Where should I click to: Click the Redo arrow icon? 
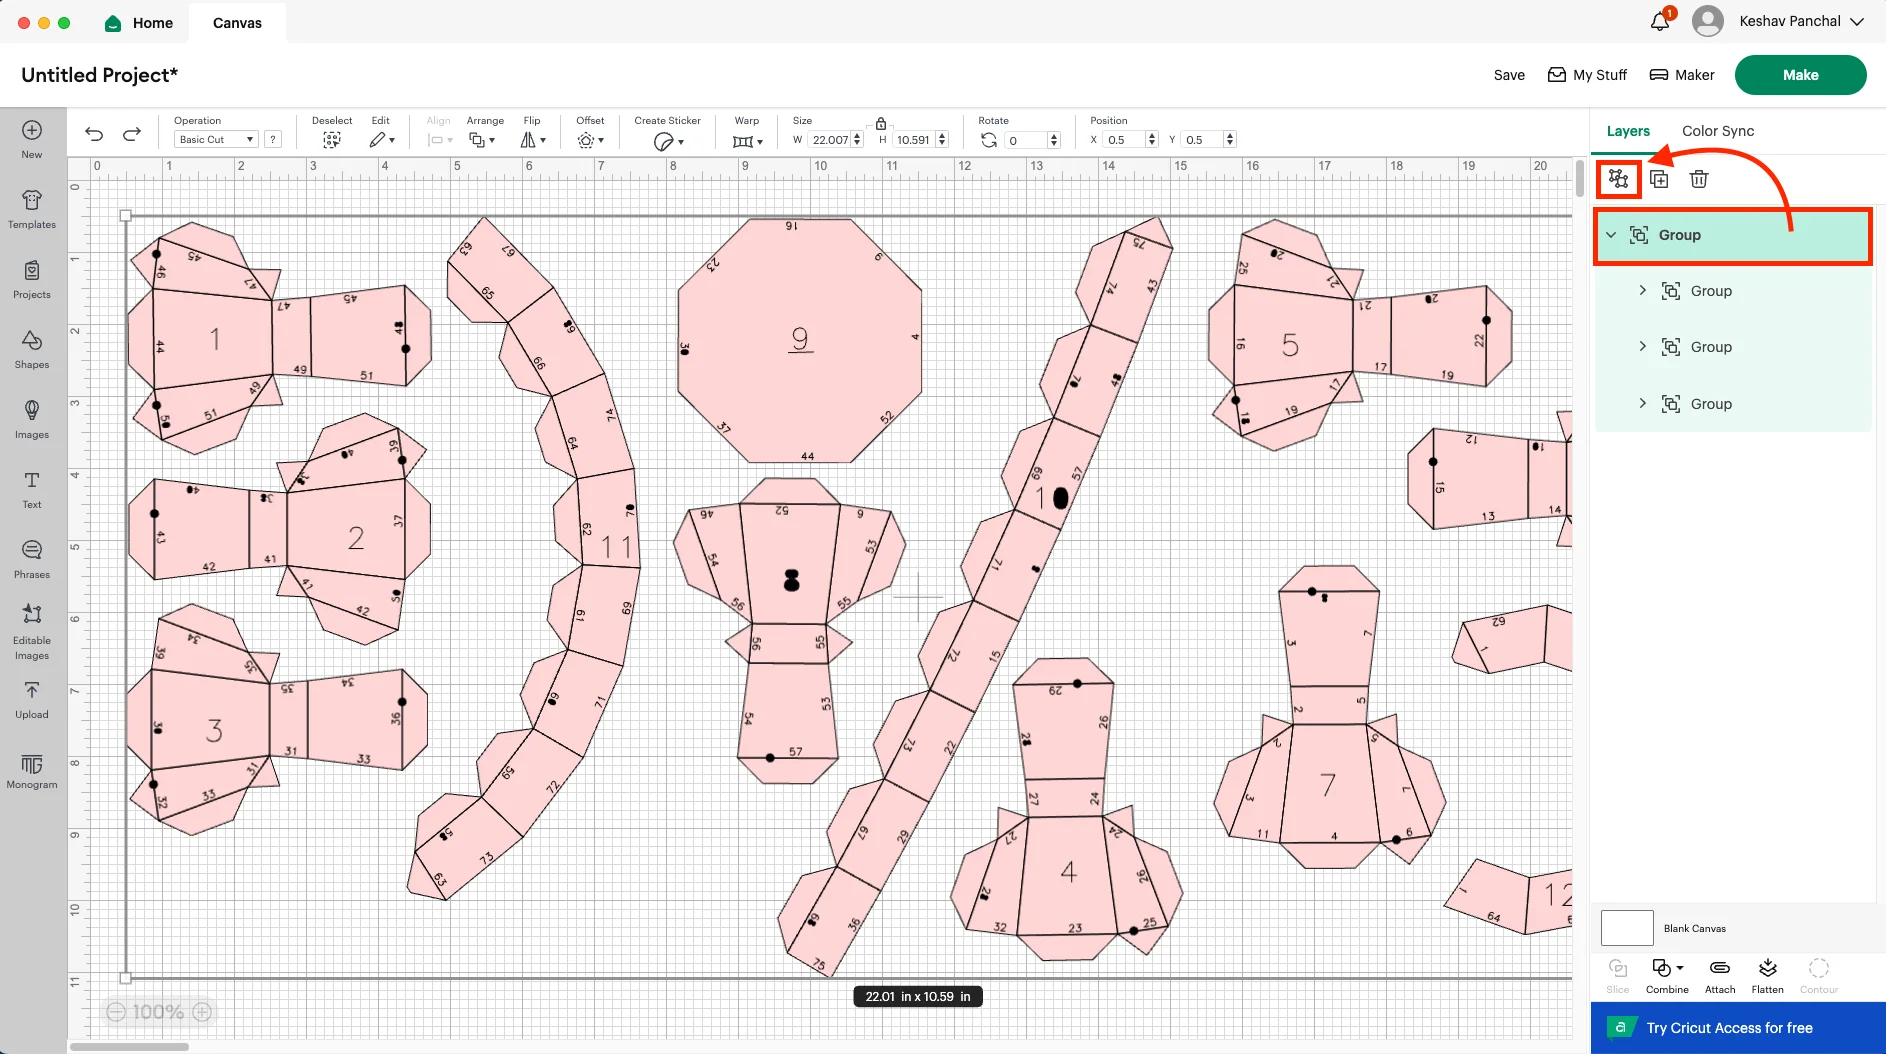[132, 134]
